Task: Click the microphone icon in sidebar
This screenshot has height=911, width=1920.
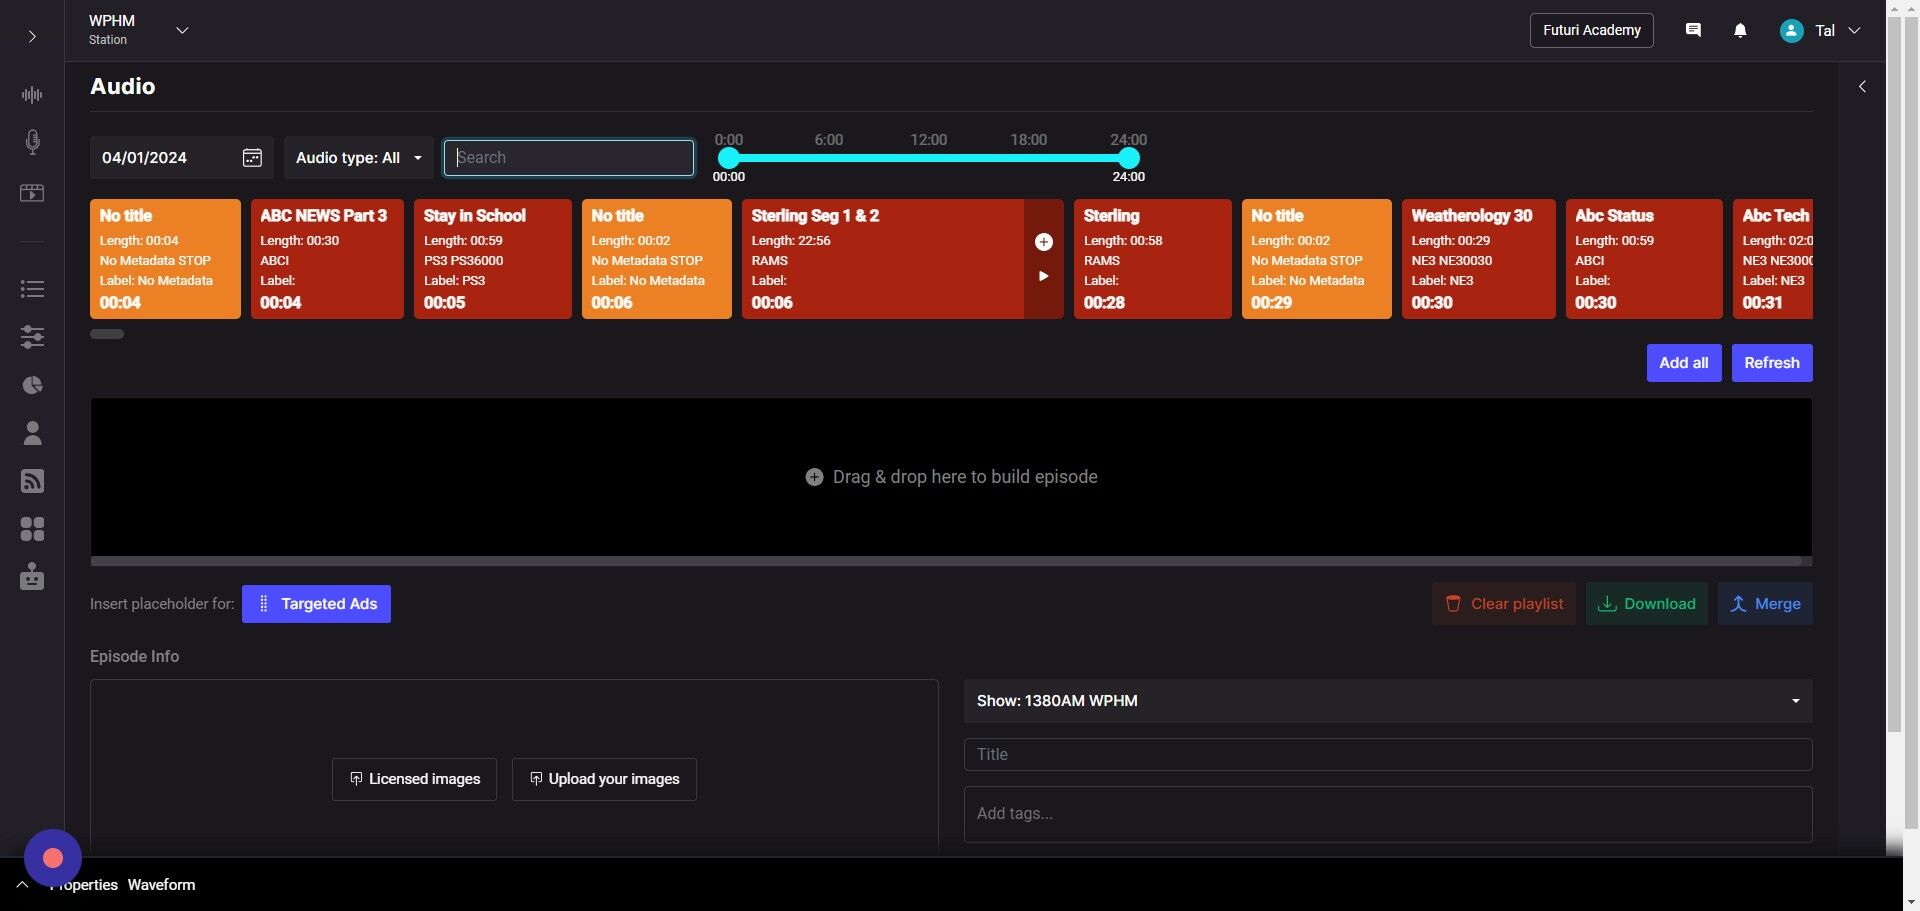Action: pyautogui.click(x=32, y=142)
